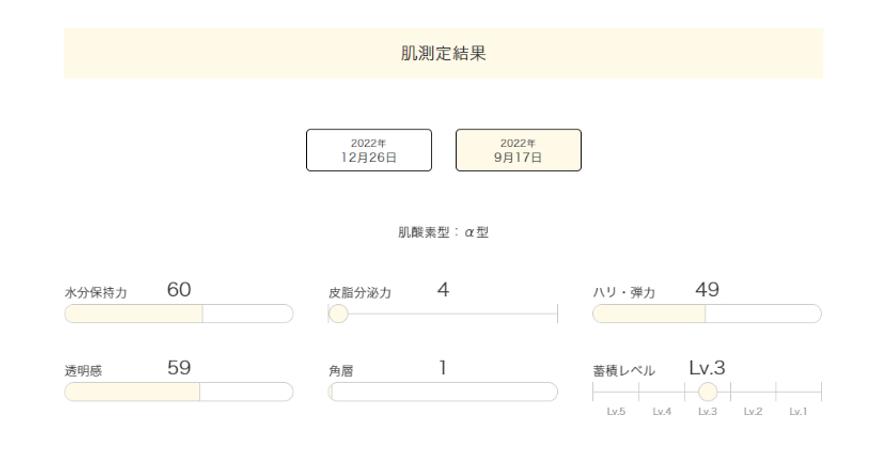891x473 pixels.
Task: Click the Lv.1 tick label
Action: [x=797, y=413]
